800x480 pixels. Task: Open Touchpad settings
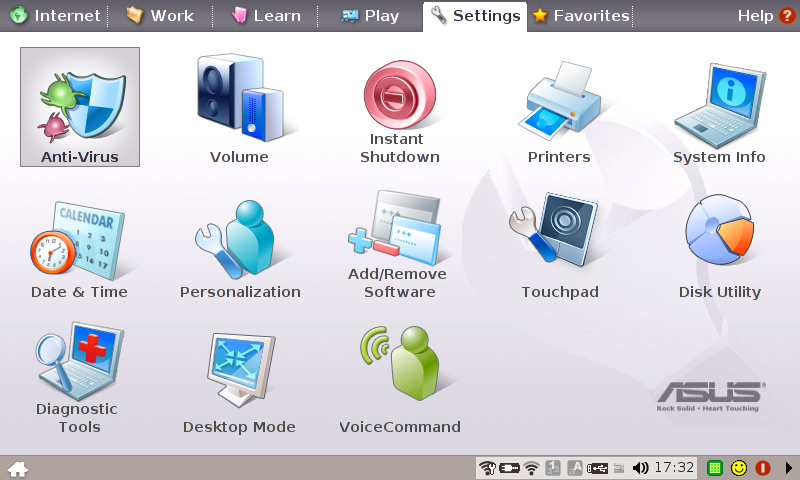click(560, 246)
